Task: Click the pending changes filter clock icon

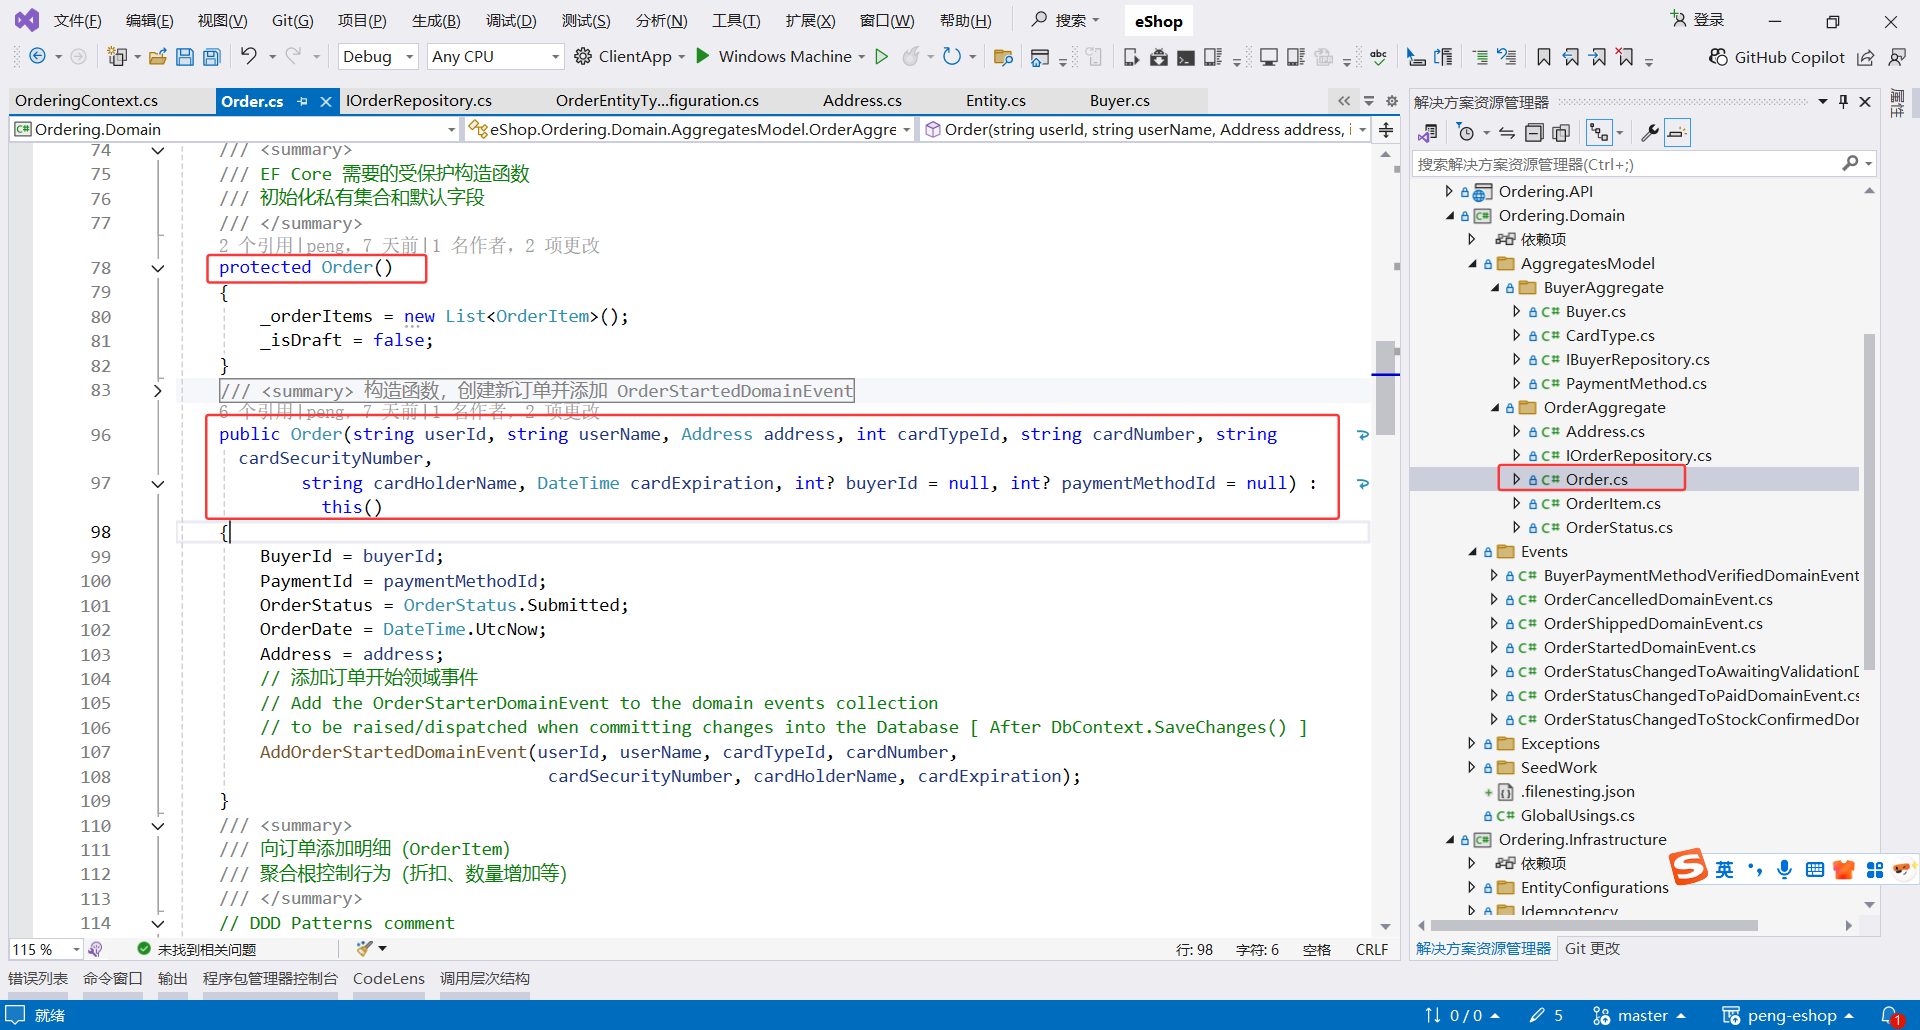Action: tap(1466, 132)
